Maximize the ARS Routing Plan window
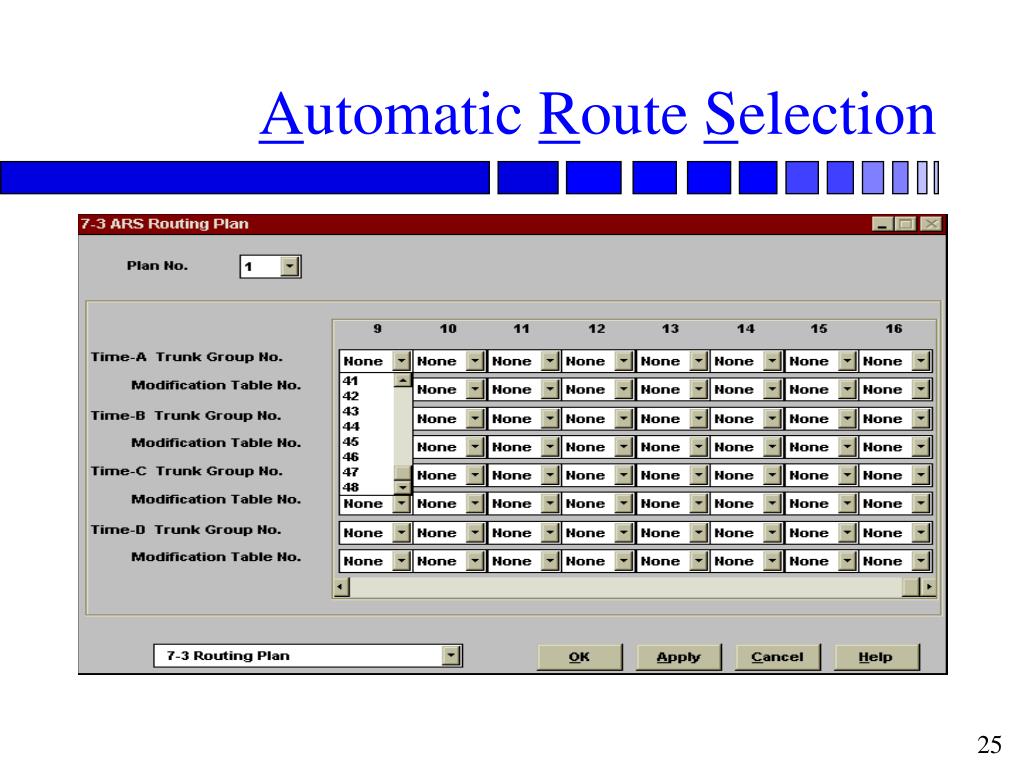Image resolution: width=1024 pixels, height=768 pixels. [905, 224]
